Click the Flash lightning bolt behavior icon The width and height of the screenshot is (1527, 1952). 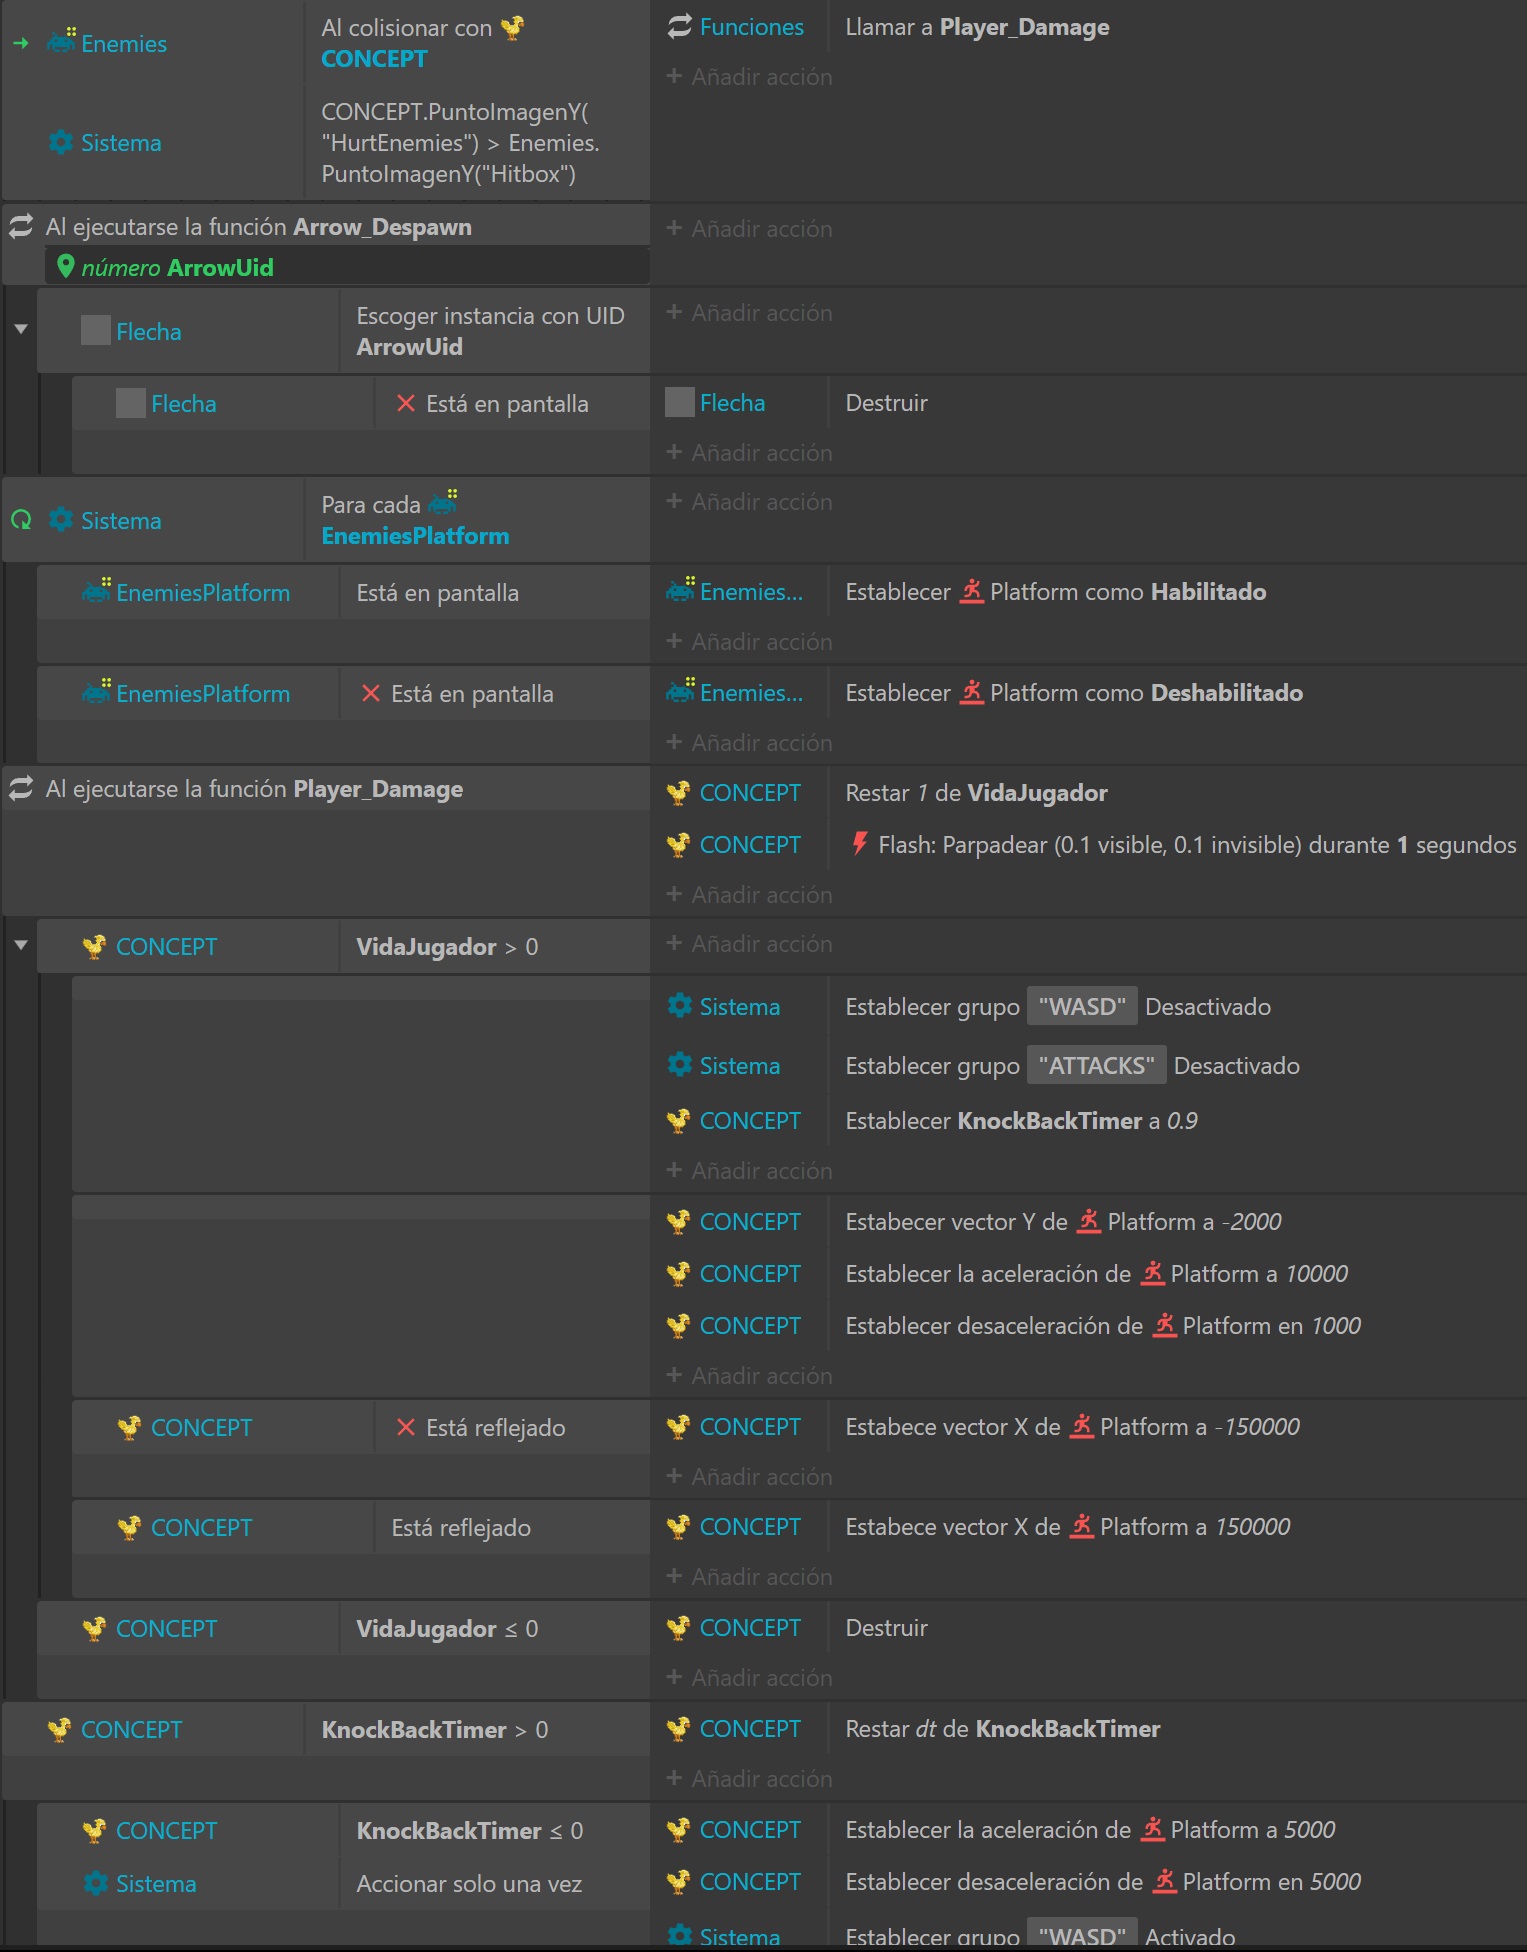859,844
